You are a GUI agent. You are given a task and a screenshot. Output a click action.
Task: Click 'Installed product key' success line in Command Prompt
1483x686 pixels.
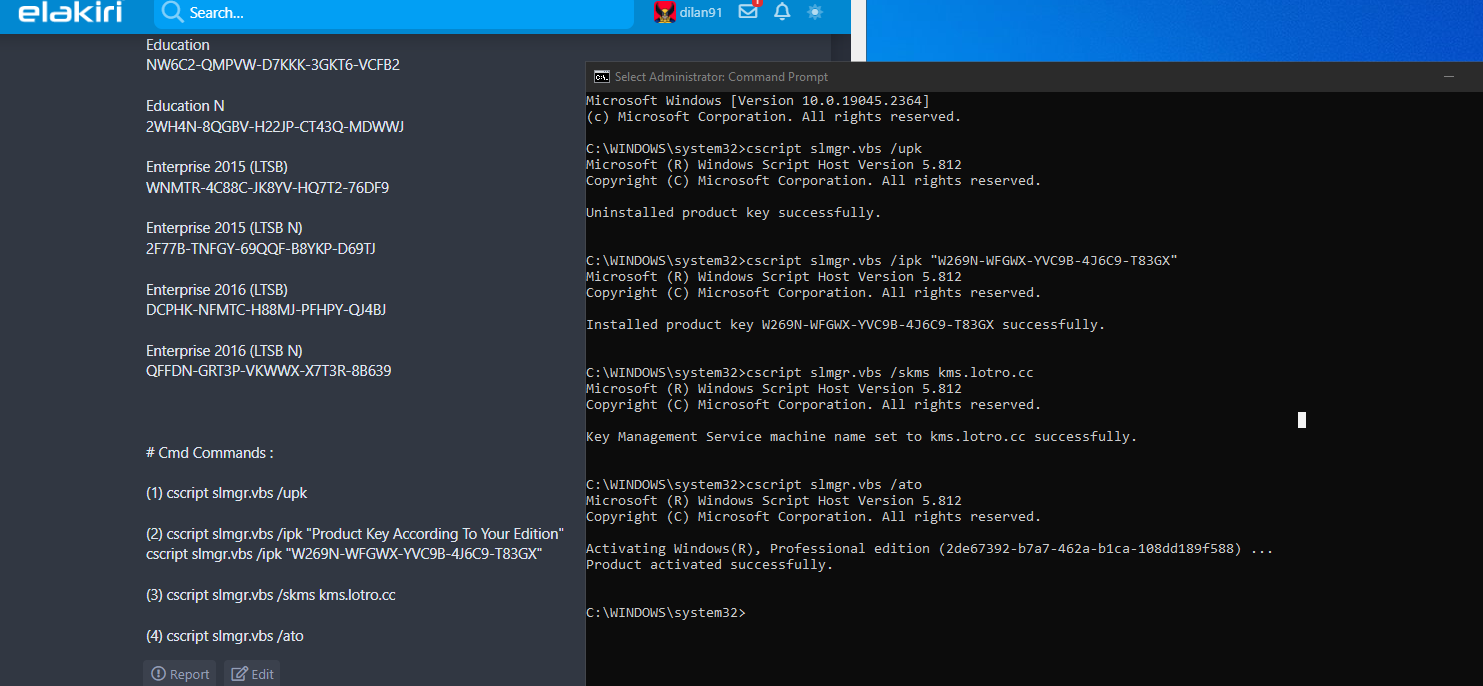[x=846, y=325]
